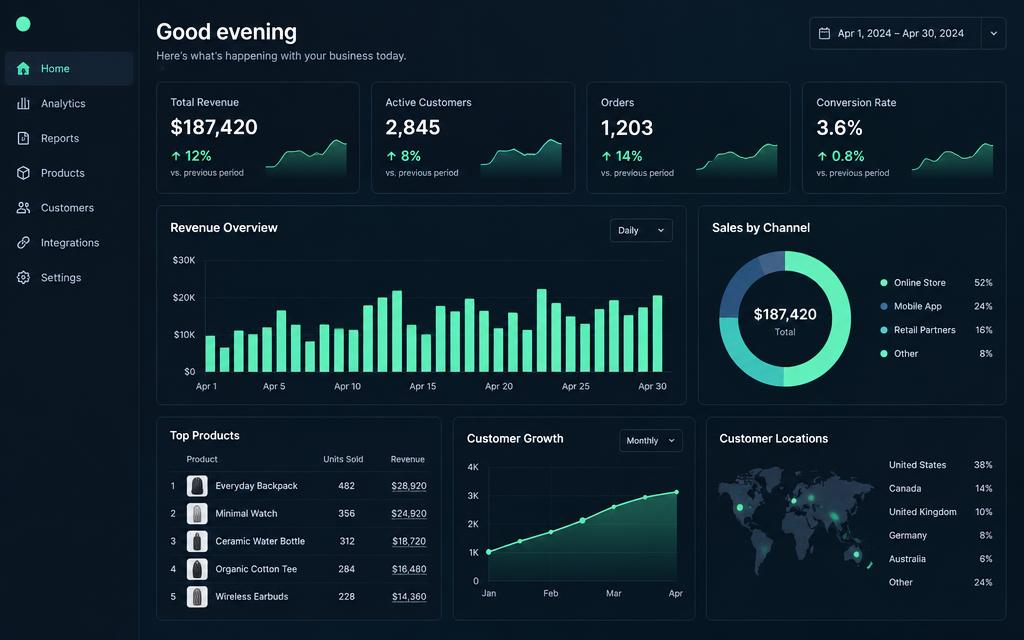Click the $18,720 revenue link
1024x640 pixels.
point(409,541)
